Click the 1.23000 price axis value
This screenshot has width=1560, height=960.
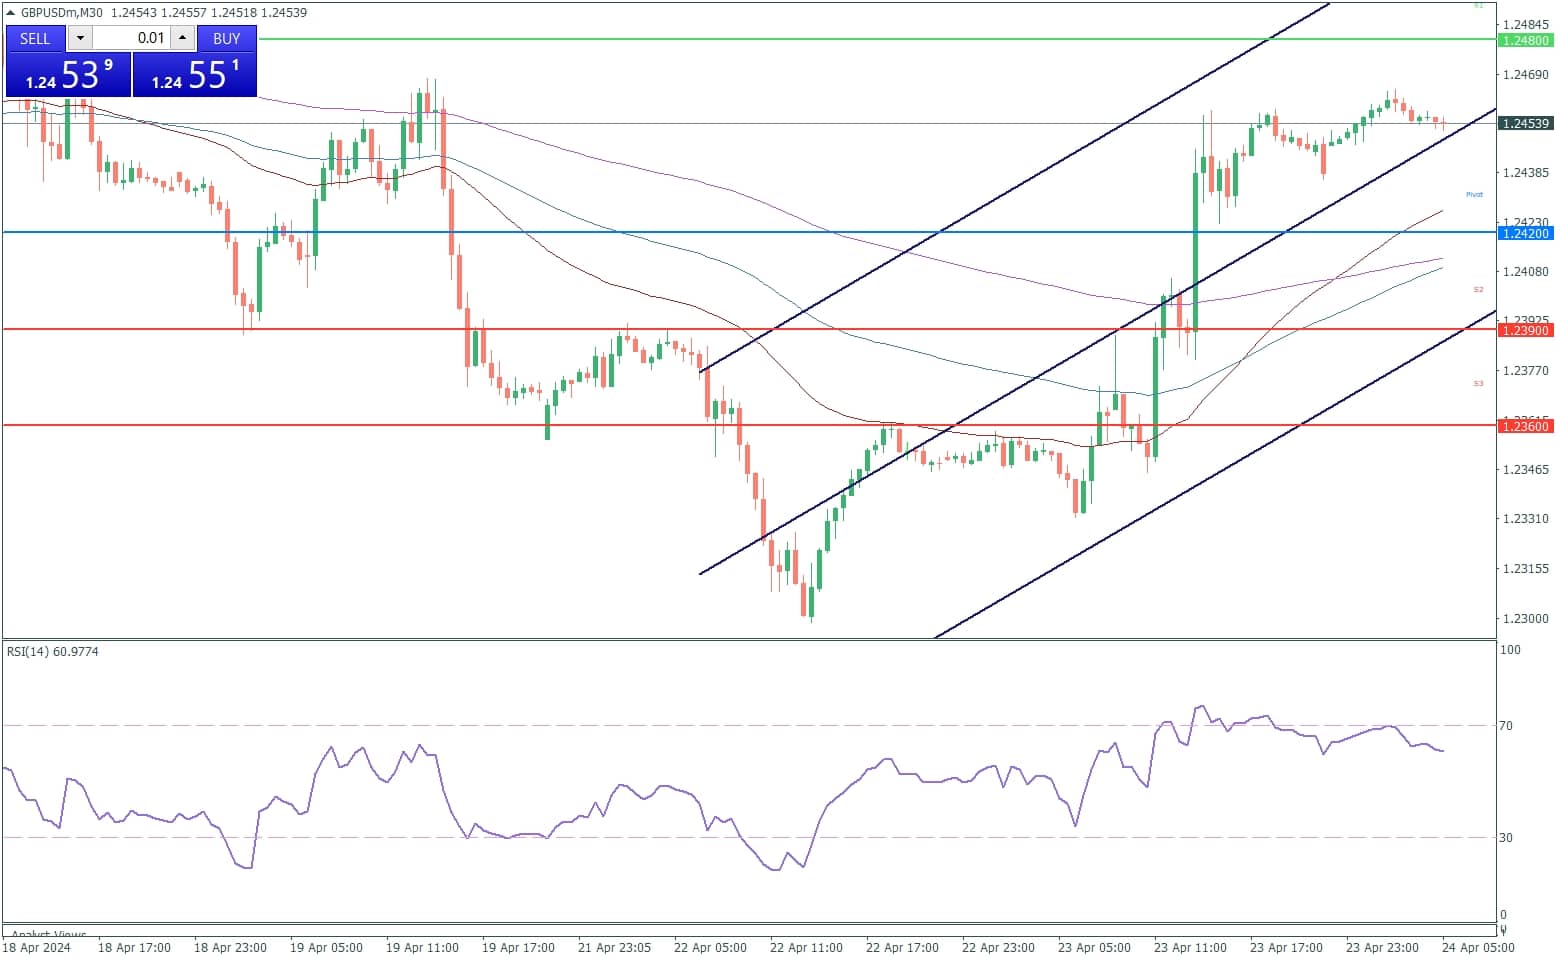coord(1526,618)
